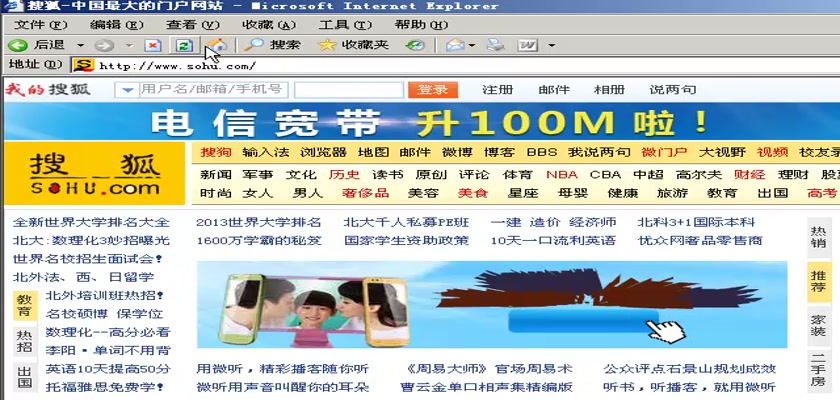The height and width of the screenshot is (400, 840).
Task: Go to the 新闻 channel
Action: point(216,175)
